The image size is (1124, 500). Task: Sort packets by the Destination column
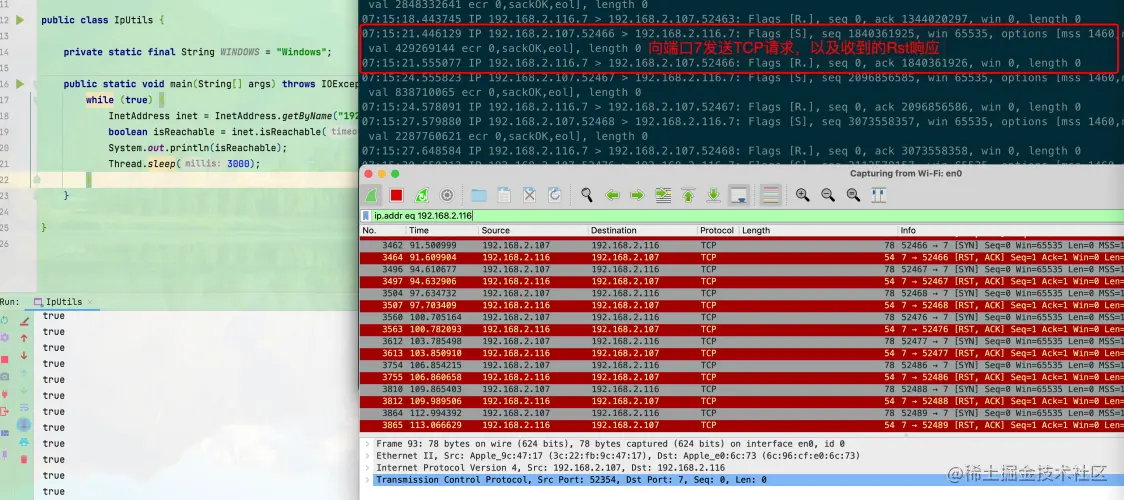pyautogui.click(x=643, y=231)
